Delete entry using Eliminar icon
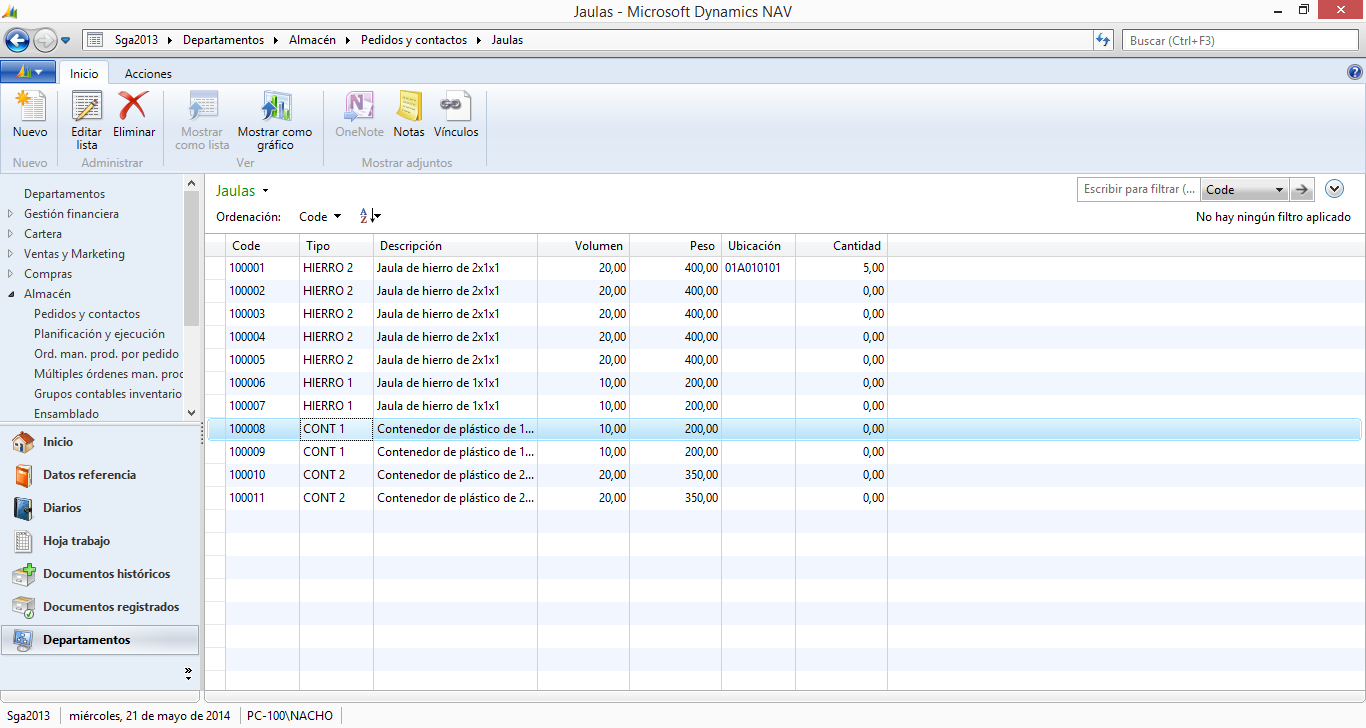Viewport: 1366px width, 728px height. (x=134, y=115)
